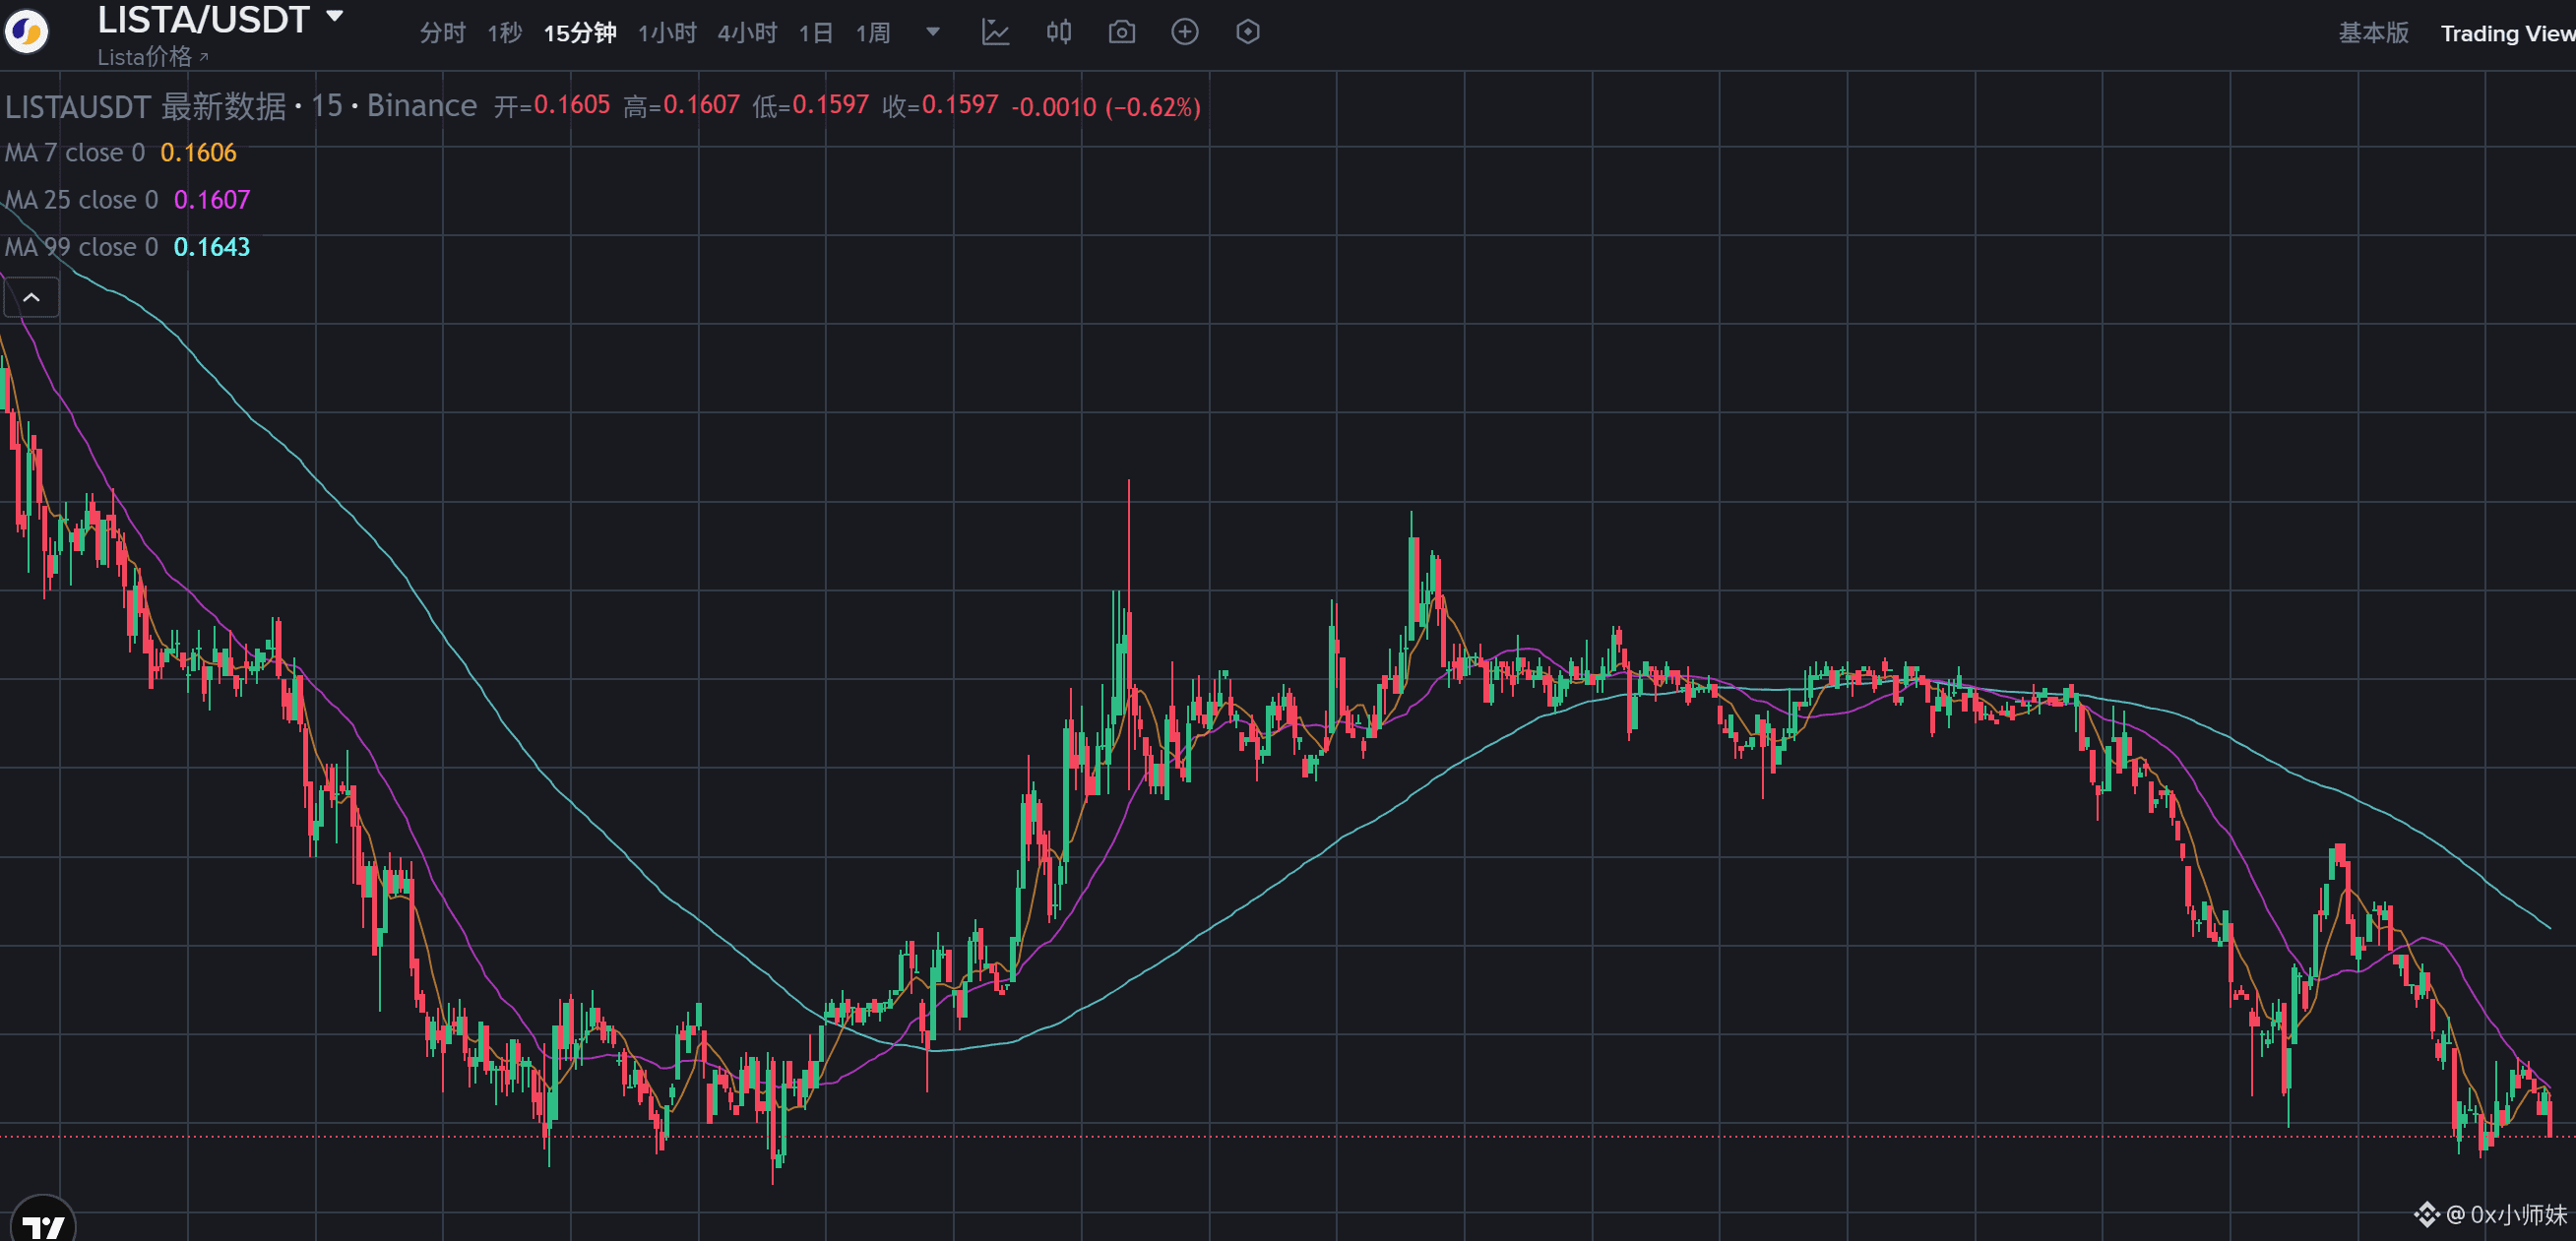Click the MA 7 close legend label
The height and width of the screenshot is (1241, 2576).
(x=75, y=153)
